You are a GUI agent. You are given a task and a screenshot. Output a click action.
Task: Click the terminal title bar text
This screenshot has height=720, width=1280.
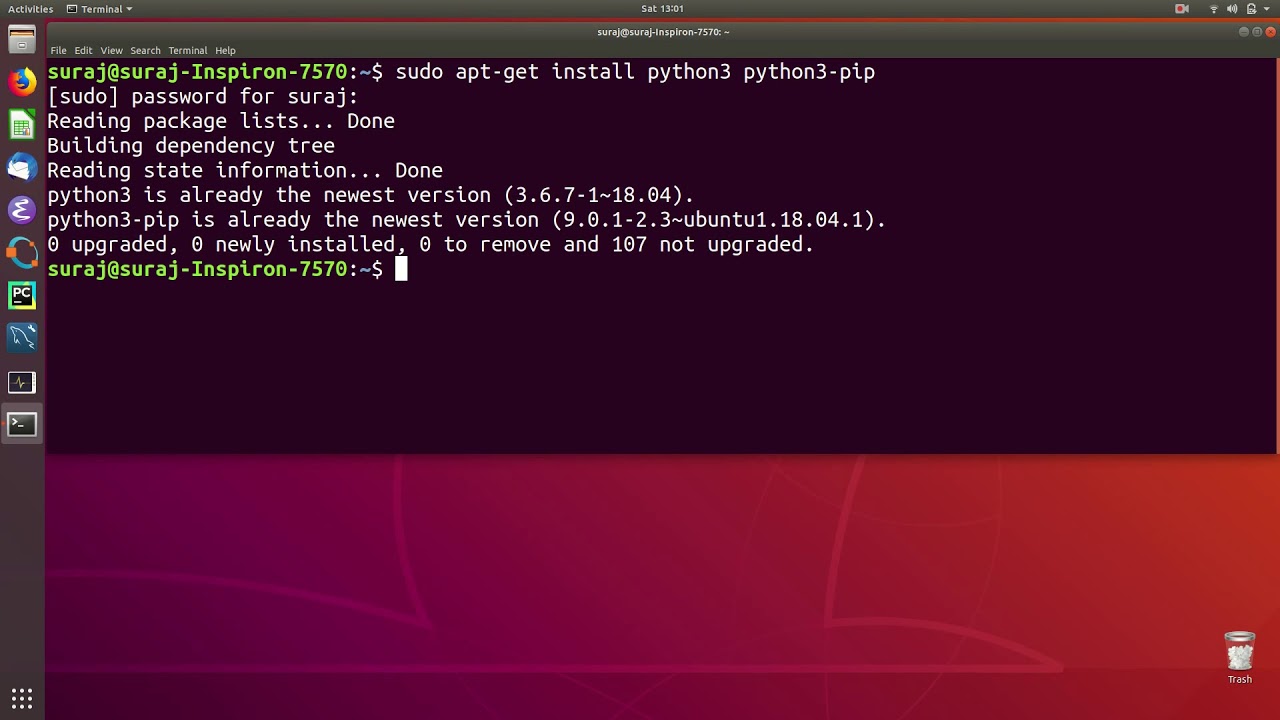click(x=663, y=32)
